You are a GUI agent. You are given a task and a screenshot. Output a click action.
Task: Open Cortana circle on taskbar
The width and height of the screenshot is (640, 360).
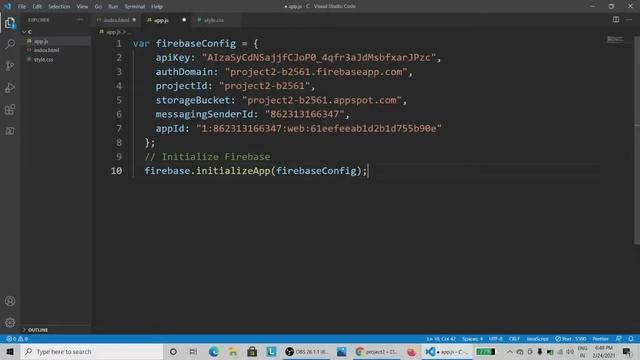point(173,351)
